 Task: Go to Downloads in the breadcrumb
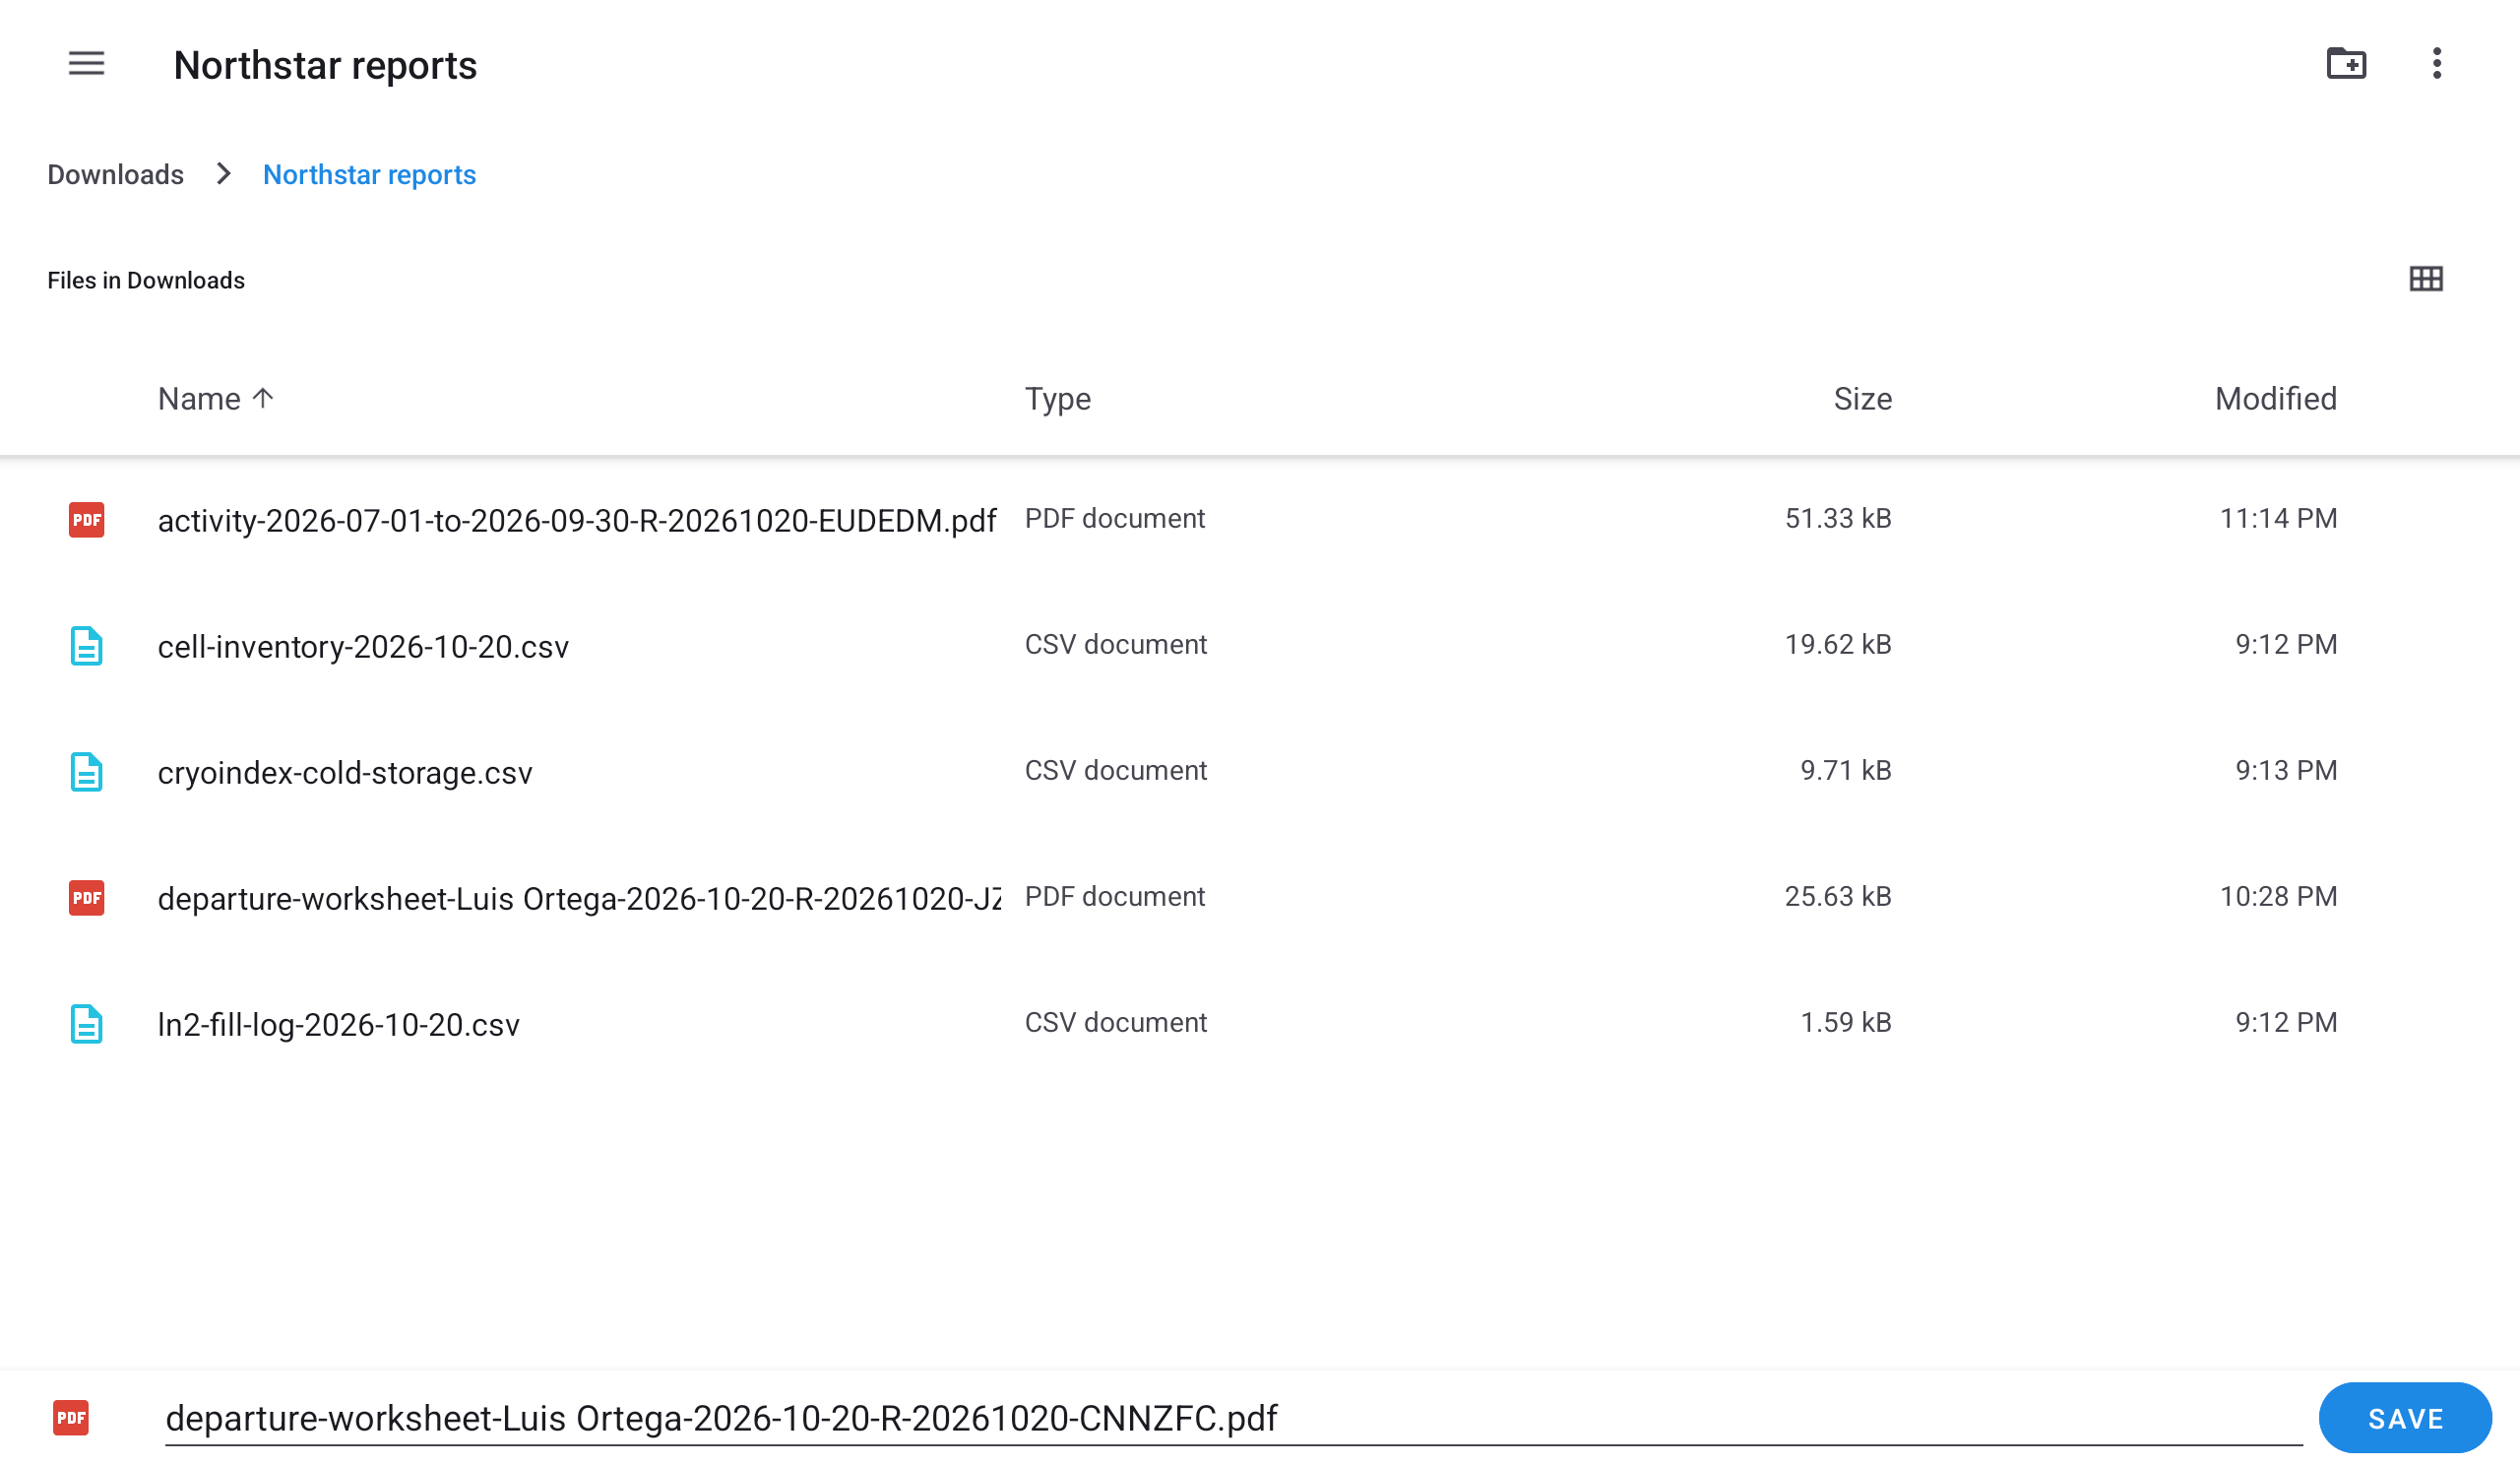(115, 175)
